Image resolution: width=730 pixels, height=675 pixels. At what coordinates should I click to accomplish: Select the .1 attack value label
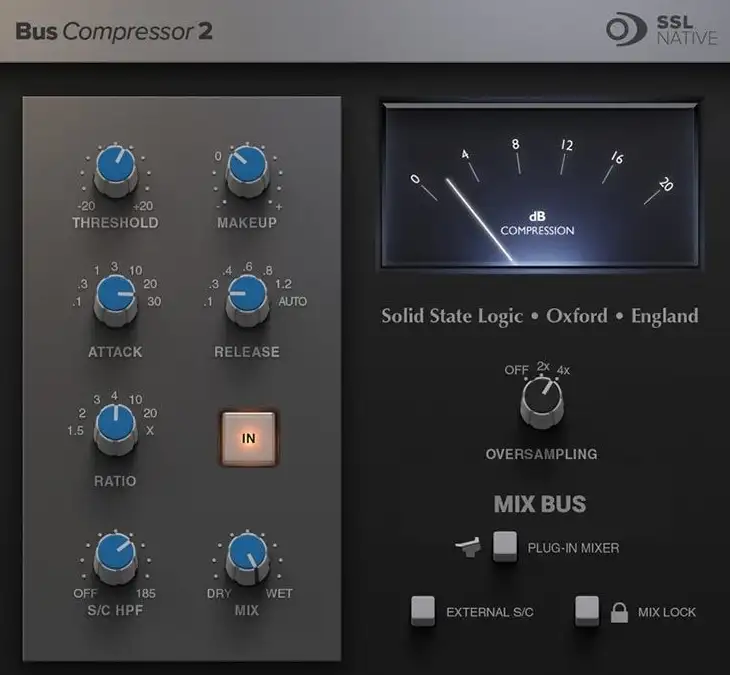(77, 302)
